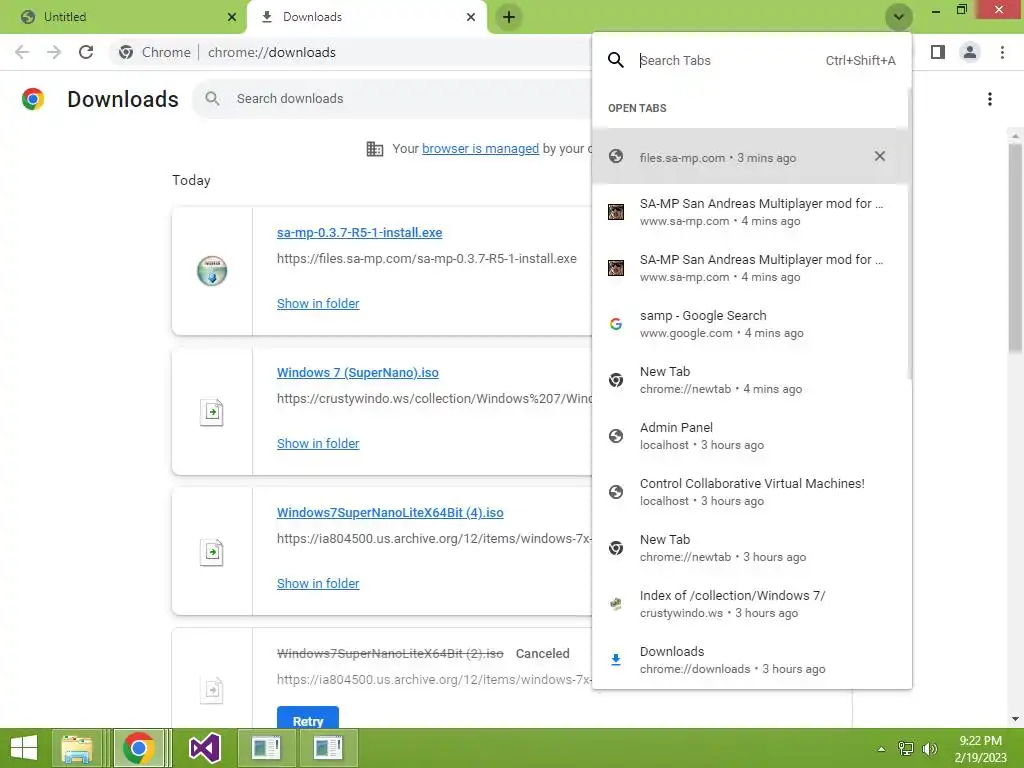Screen dimensions: 1024x768
Task: Switch to New Tab opened 4 mins ago
Action: tap(750, 380)
